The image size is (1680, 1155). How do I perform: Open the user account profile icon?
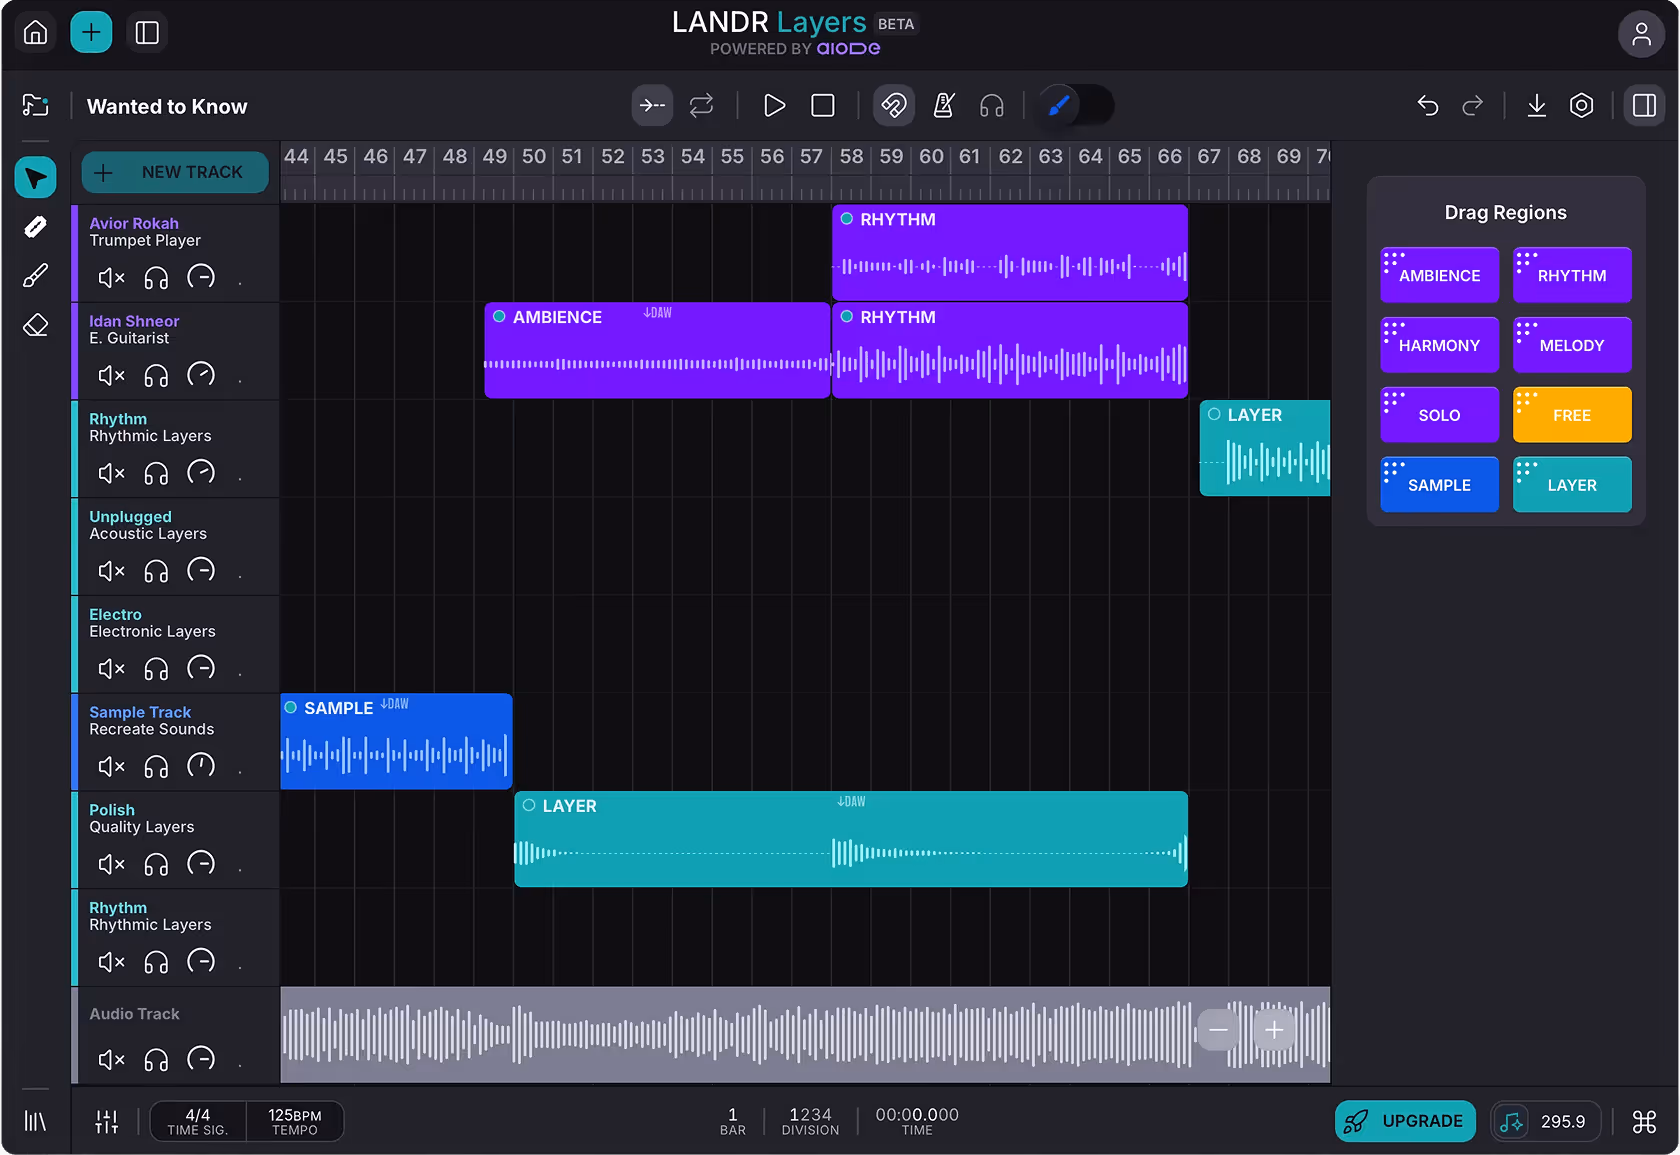pyautogui.click(x=1641, y=34)
